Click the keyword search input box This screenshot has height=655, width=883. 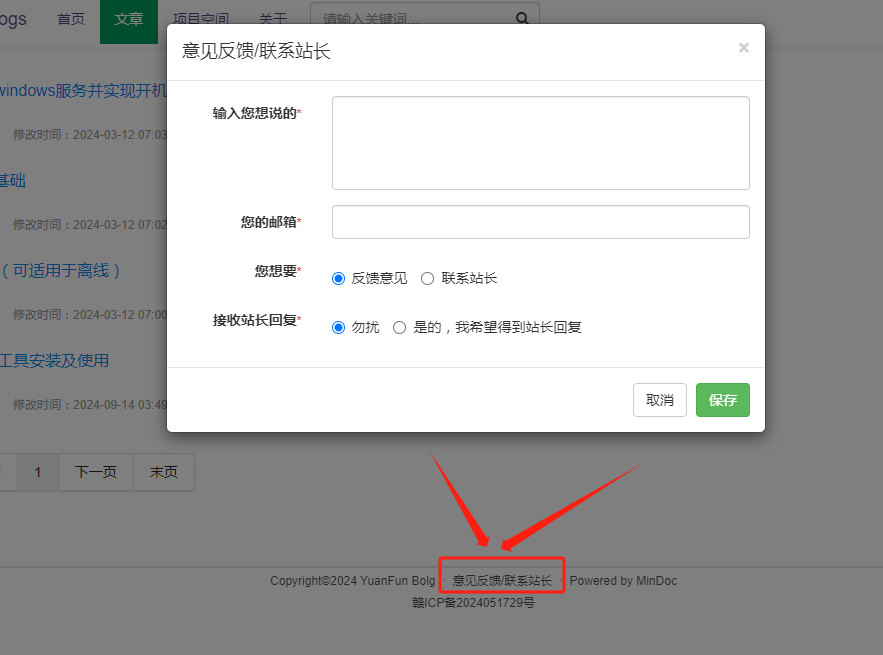pos(410,18)
